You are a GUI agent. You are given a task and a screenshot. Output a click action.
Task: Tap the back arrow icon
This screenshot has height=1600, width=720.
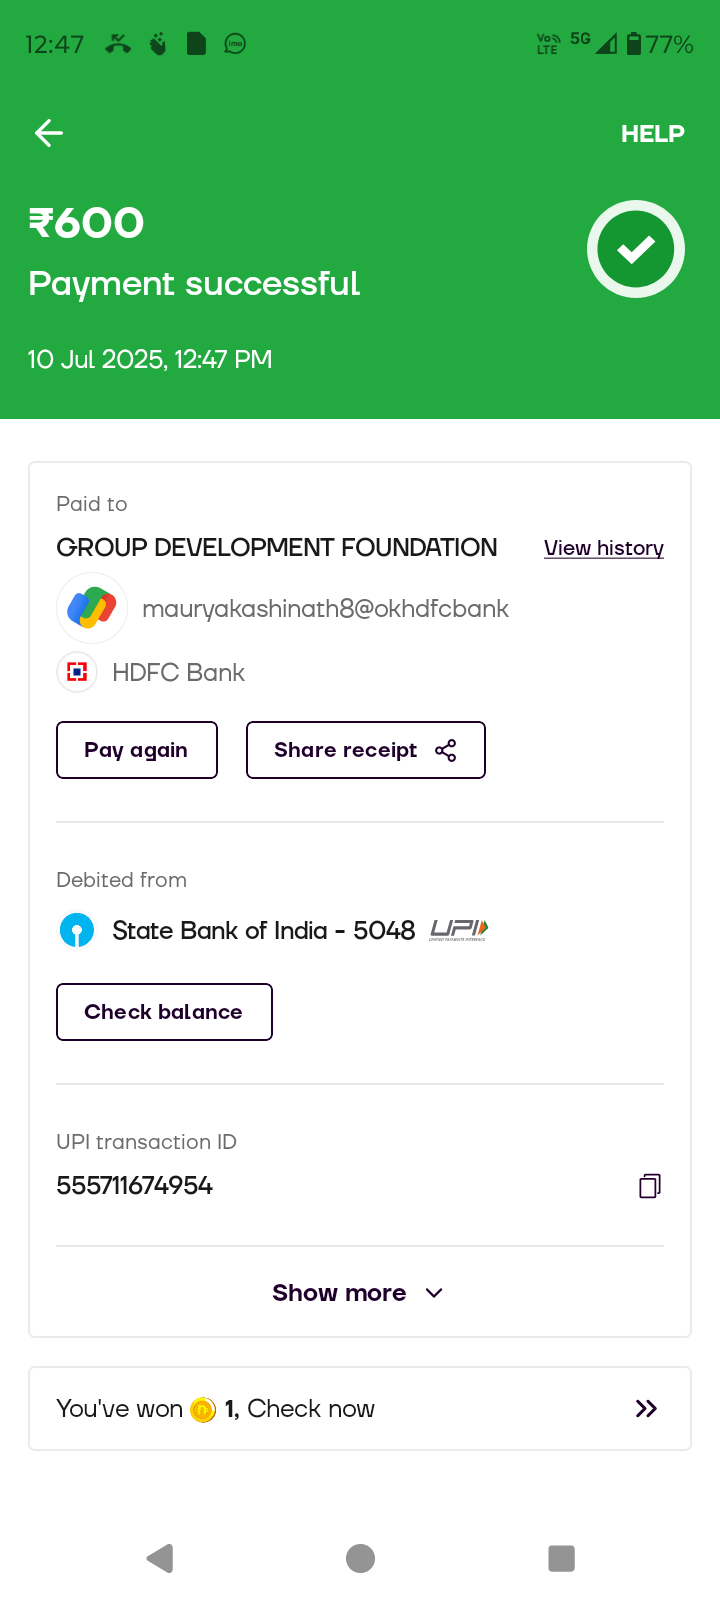(49, 133)
